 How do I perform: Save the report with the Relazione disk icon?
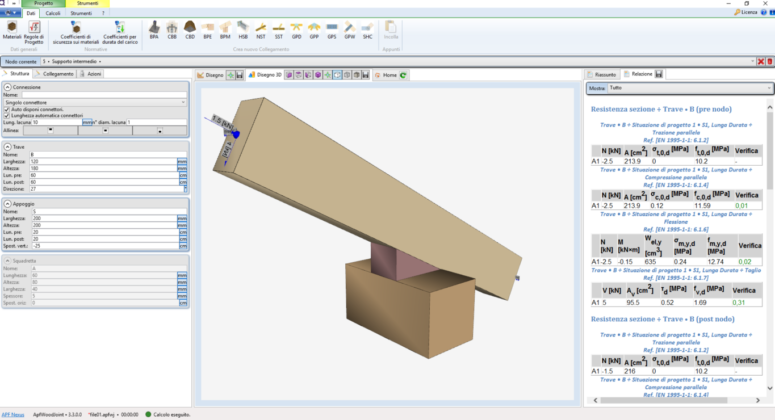click(x=660, y=74)
